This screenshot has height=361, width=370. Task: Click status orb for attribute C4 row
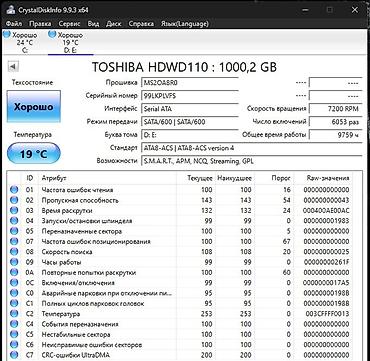[14, 324]
